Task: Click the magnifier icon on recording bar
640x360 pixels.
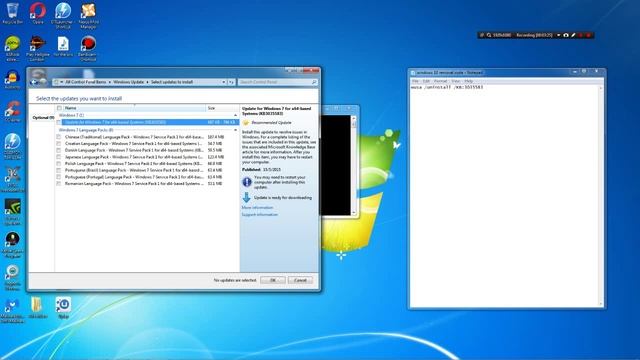Action: tap(489, 35)
